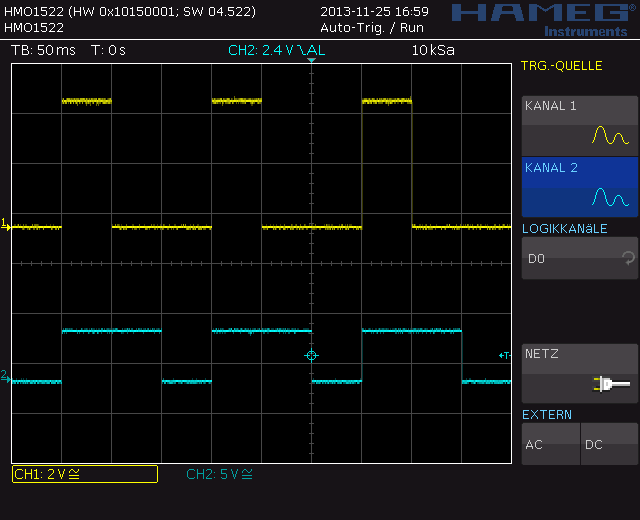The height and width of the screenshot is (520, 640).
Task: Click the CH2: 2.4 V trigger level readout
Action: (x=277, y=50)
